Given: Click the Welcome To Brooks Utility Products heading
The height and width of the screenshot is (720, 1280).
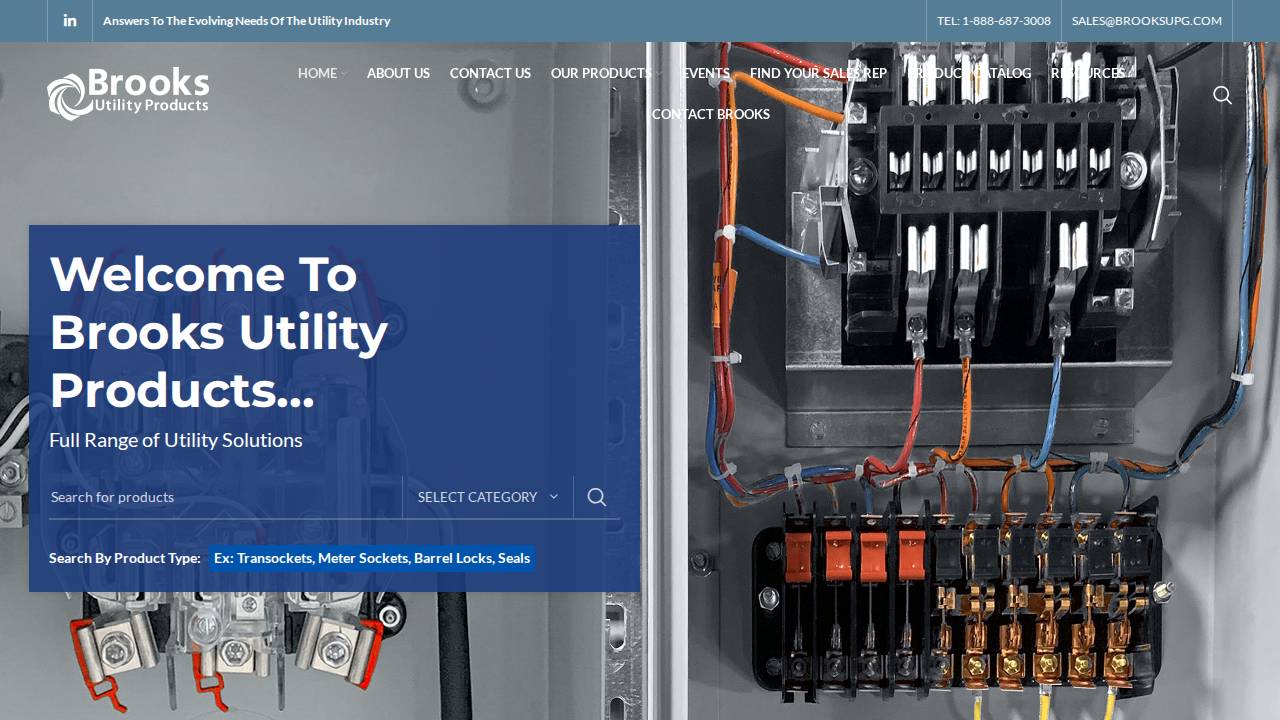Looking at the screenshot, I should (x=219, y=332).
